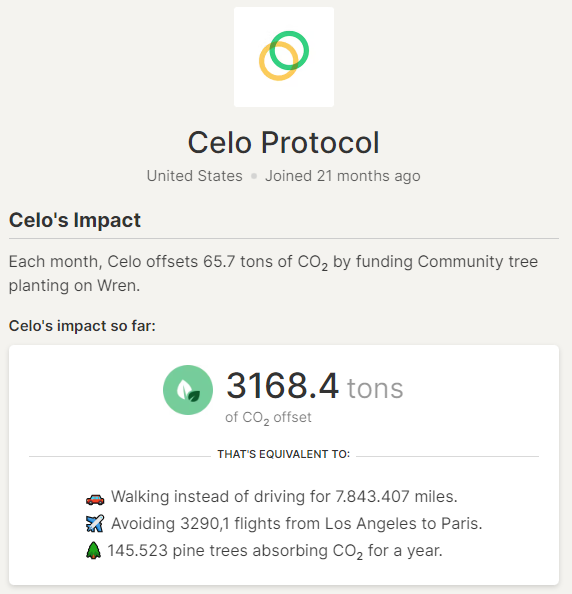Click the red car emoji icon
This screenshot has height=594, width=572.
[x=95, y=499]
